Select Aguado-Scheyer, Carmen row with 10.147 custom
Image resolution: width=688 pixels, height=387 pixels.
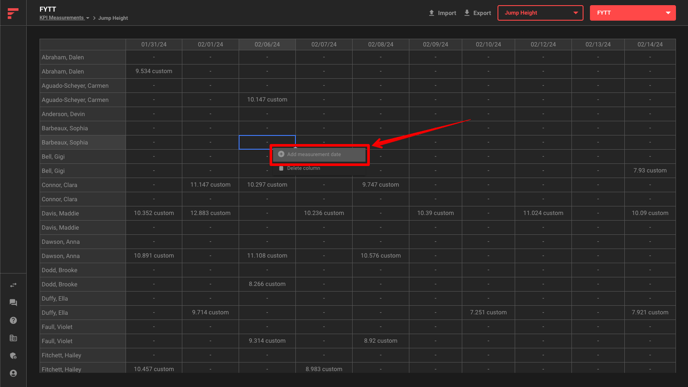(x=82, y=100)
